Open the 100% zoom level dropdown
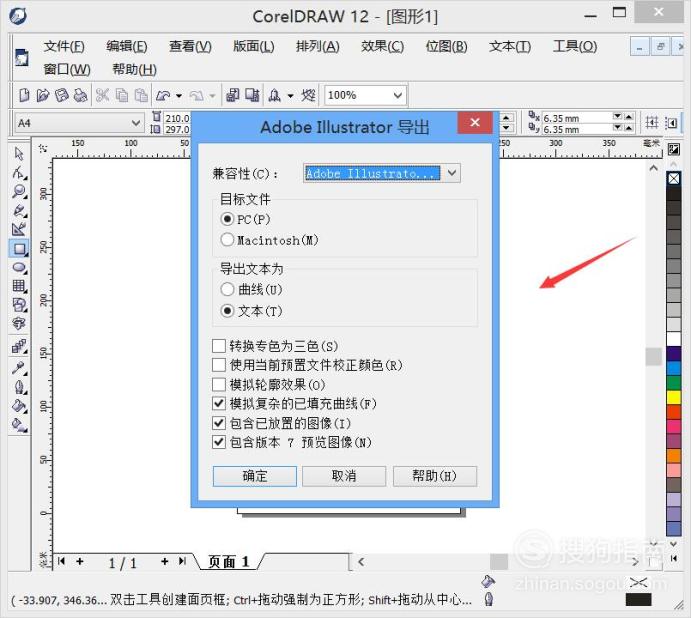Viewport: 691px width, 618px height. [x=398, y=95]
